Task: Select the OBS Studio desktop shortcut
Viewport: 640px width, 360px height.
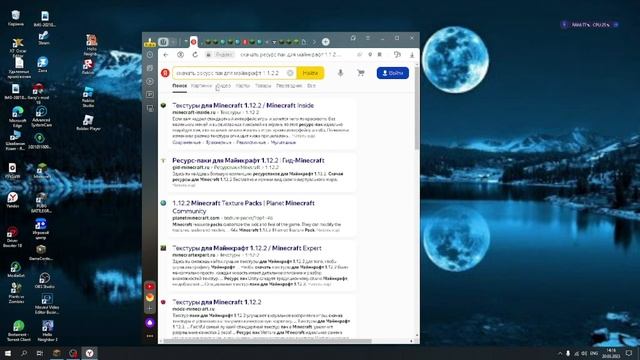Action: 44,280
